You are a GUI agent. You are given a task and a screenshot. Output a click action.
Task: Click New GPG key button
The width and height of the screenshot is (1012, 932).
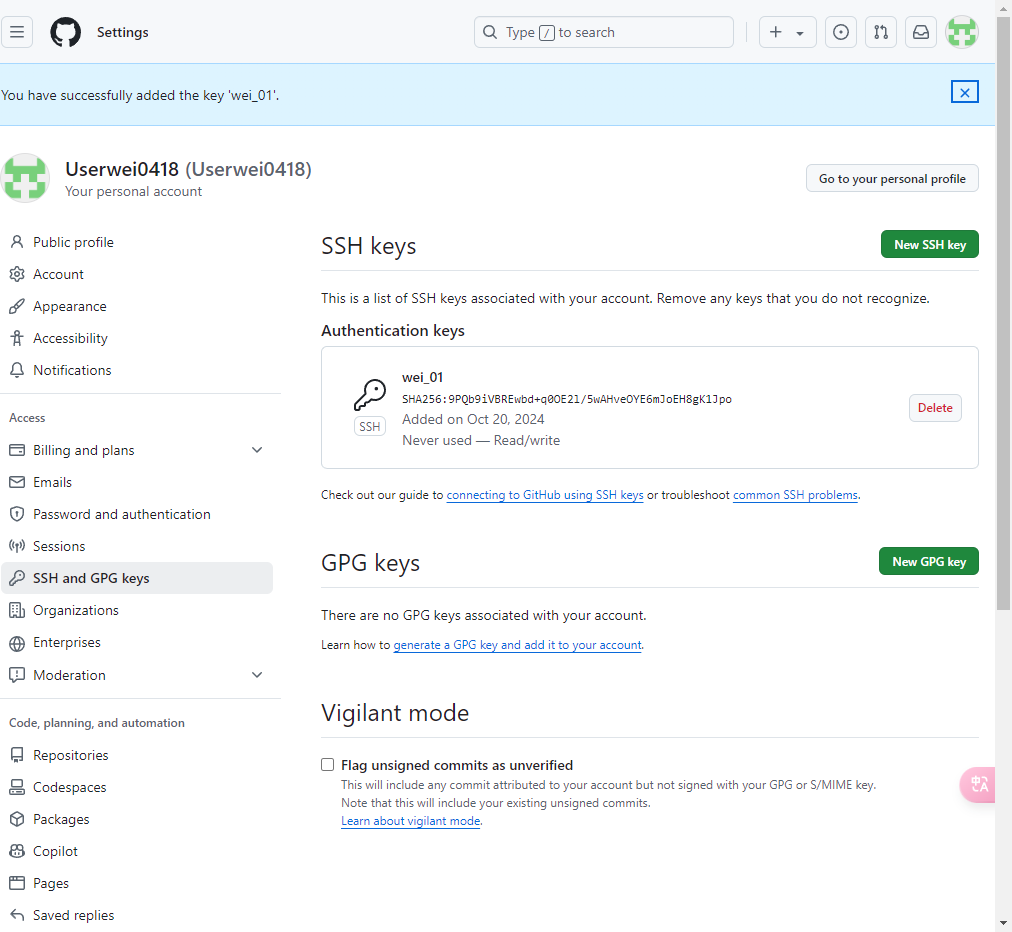pyautogui.click(x=929, y=562)
